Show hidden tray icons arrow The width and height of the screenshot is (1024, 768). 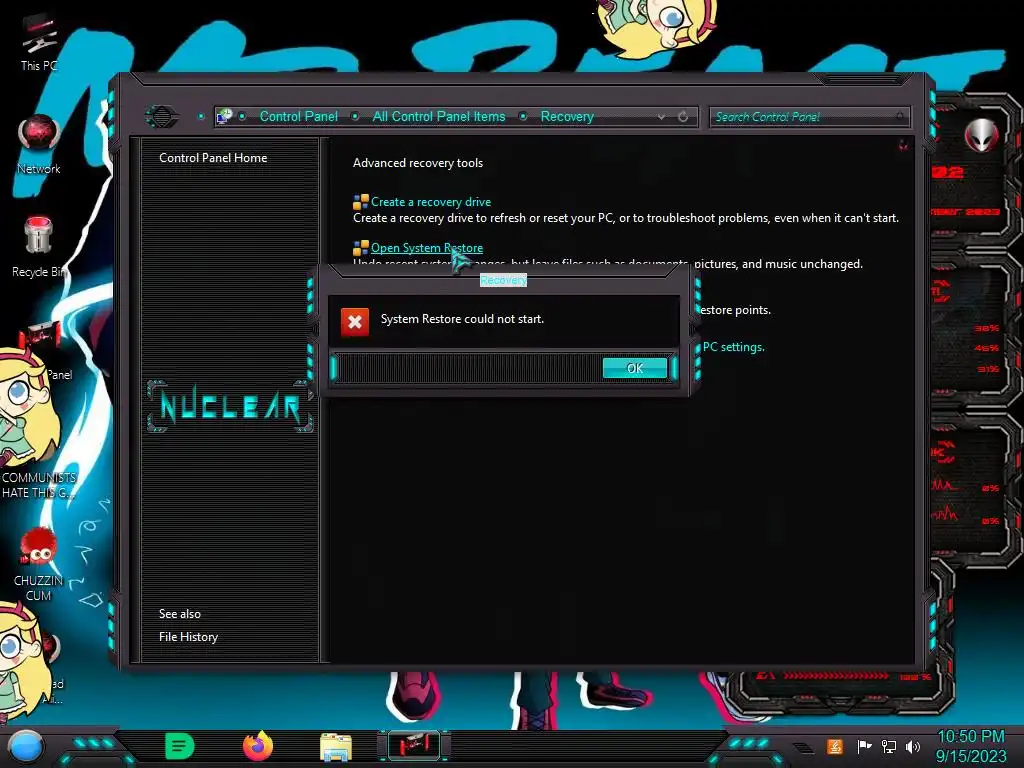(804, 747)
